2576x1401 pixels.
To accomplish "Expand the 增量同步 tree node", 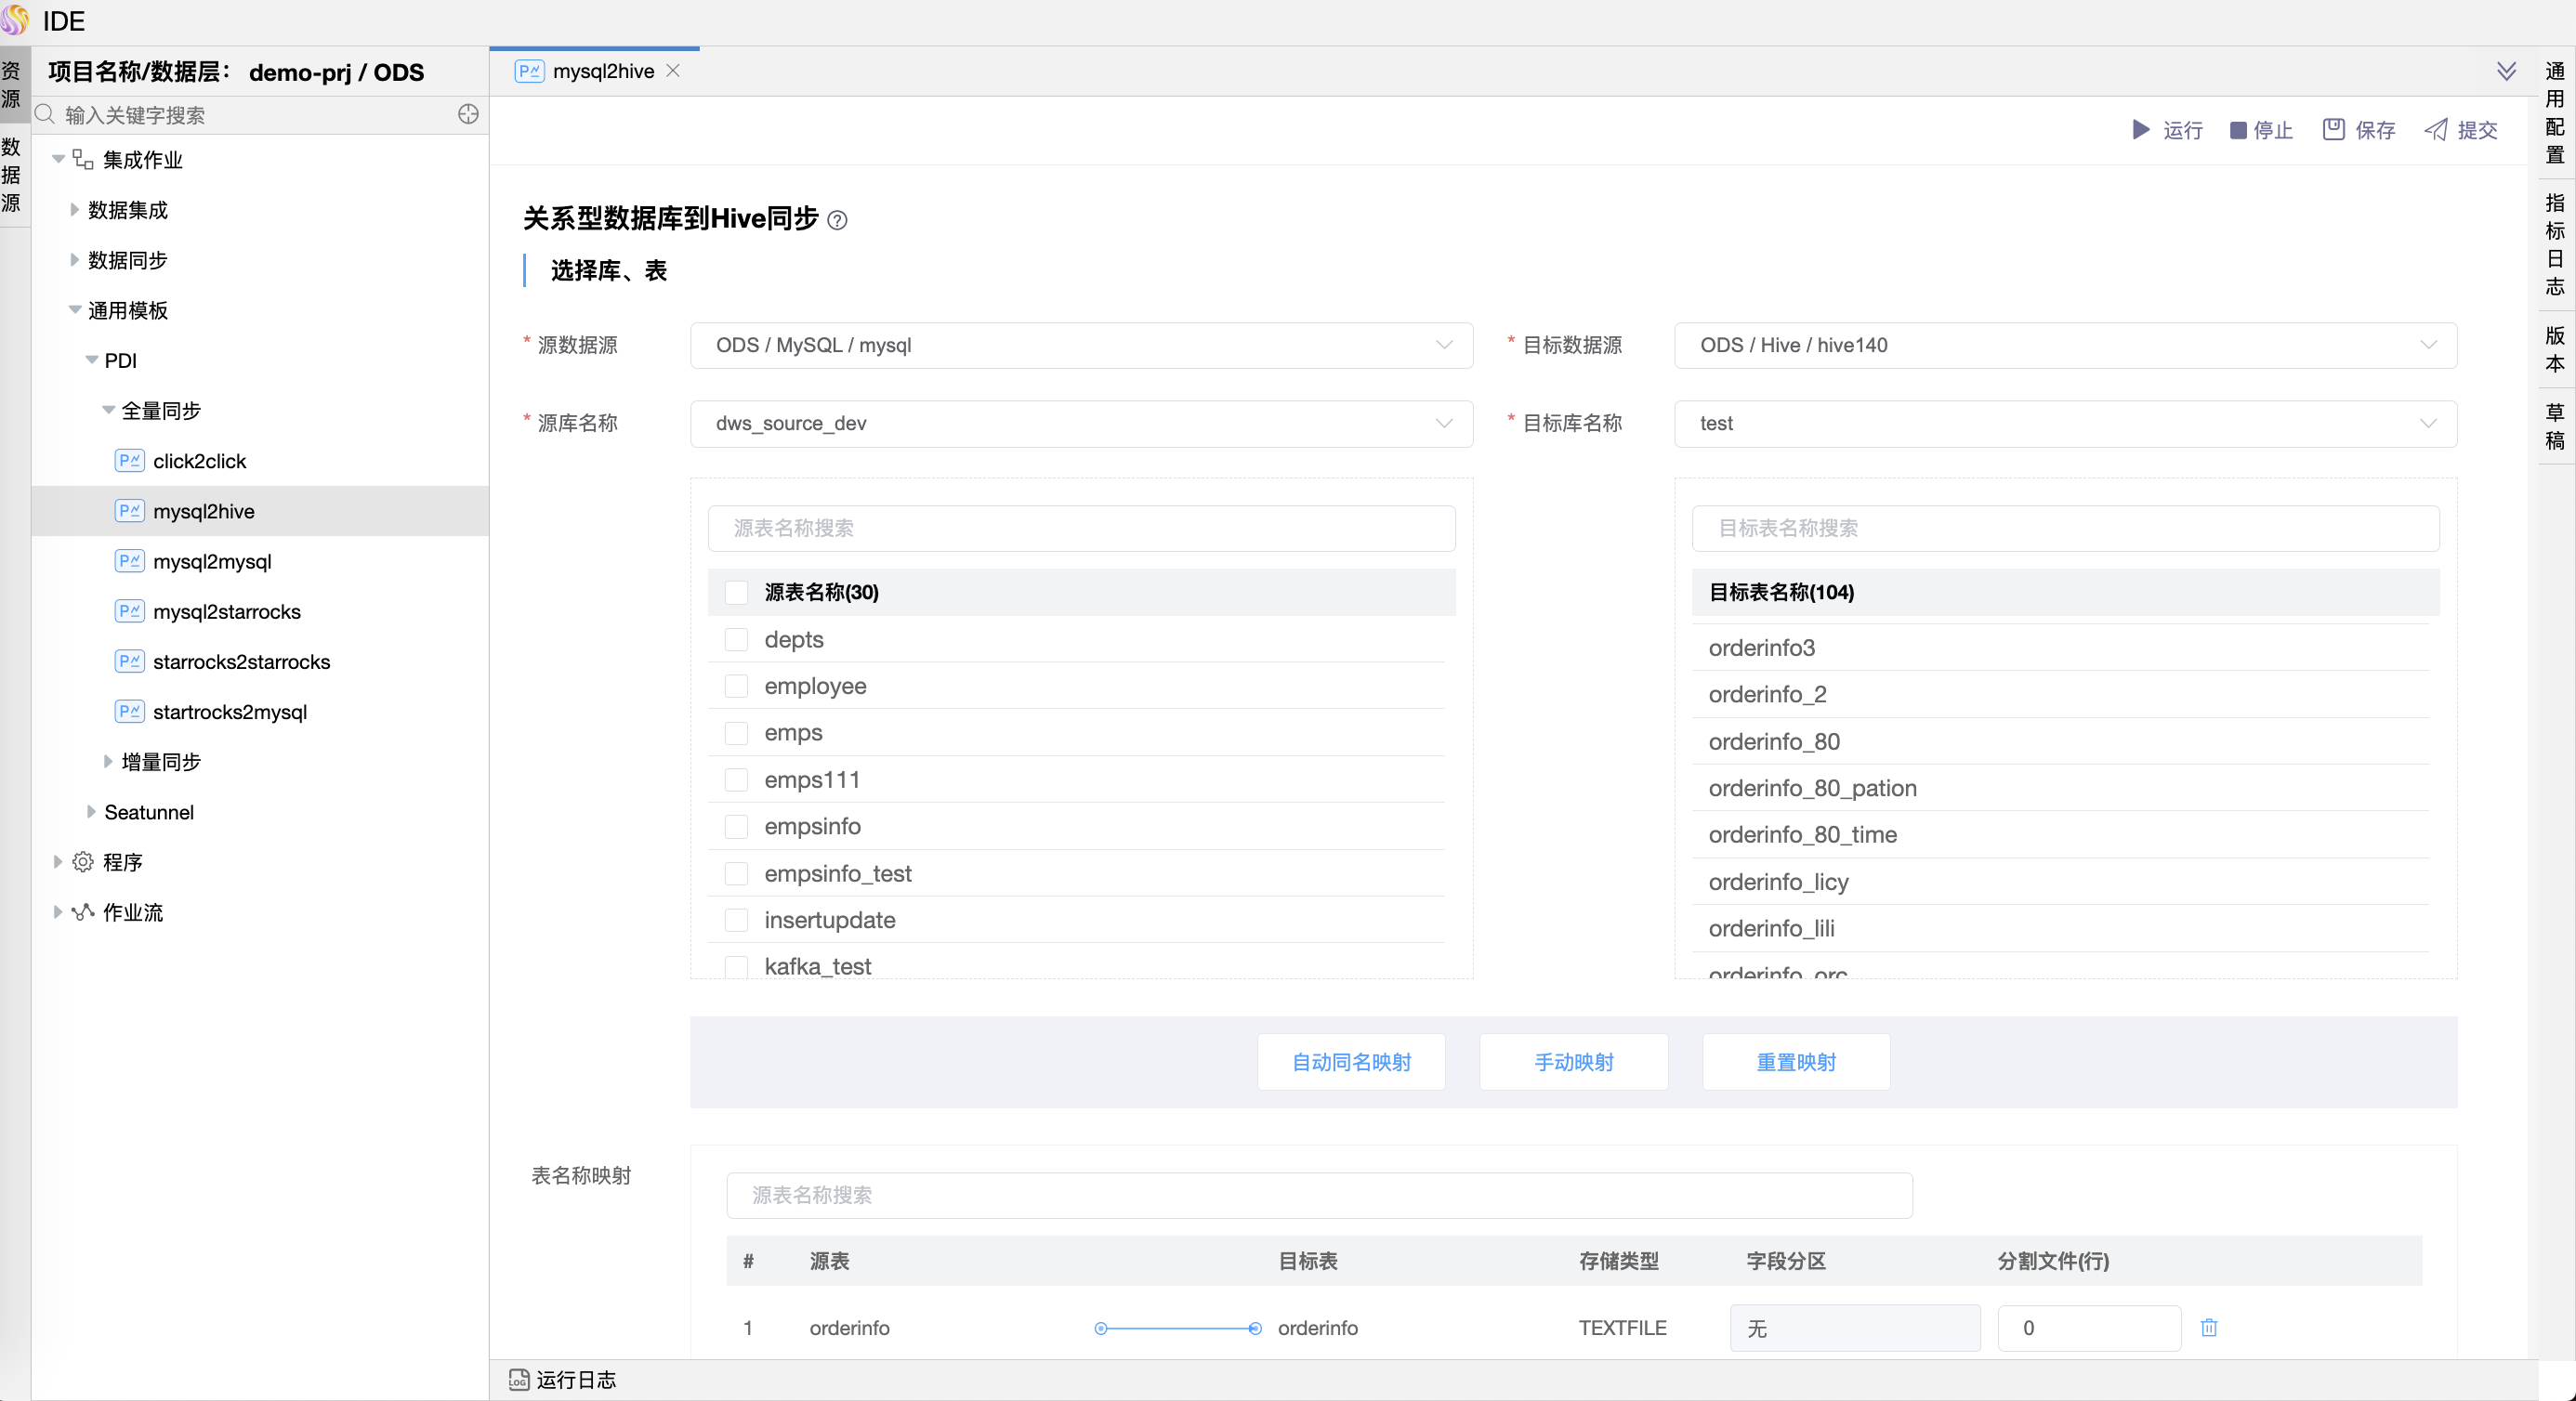I will pyautogui.click(x=108, y=762).
